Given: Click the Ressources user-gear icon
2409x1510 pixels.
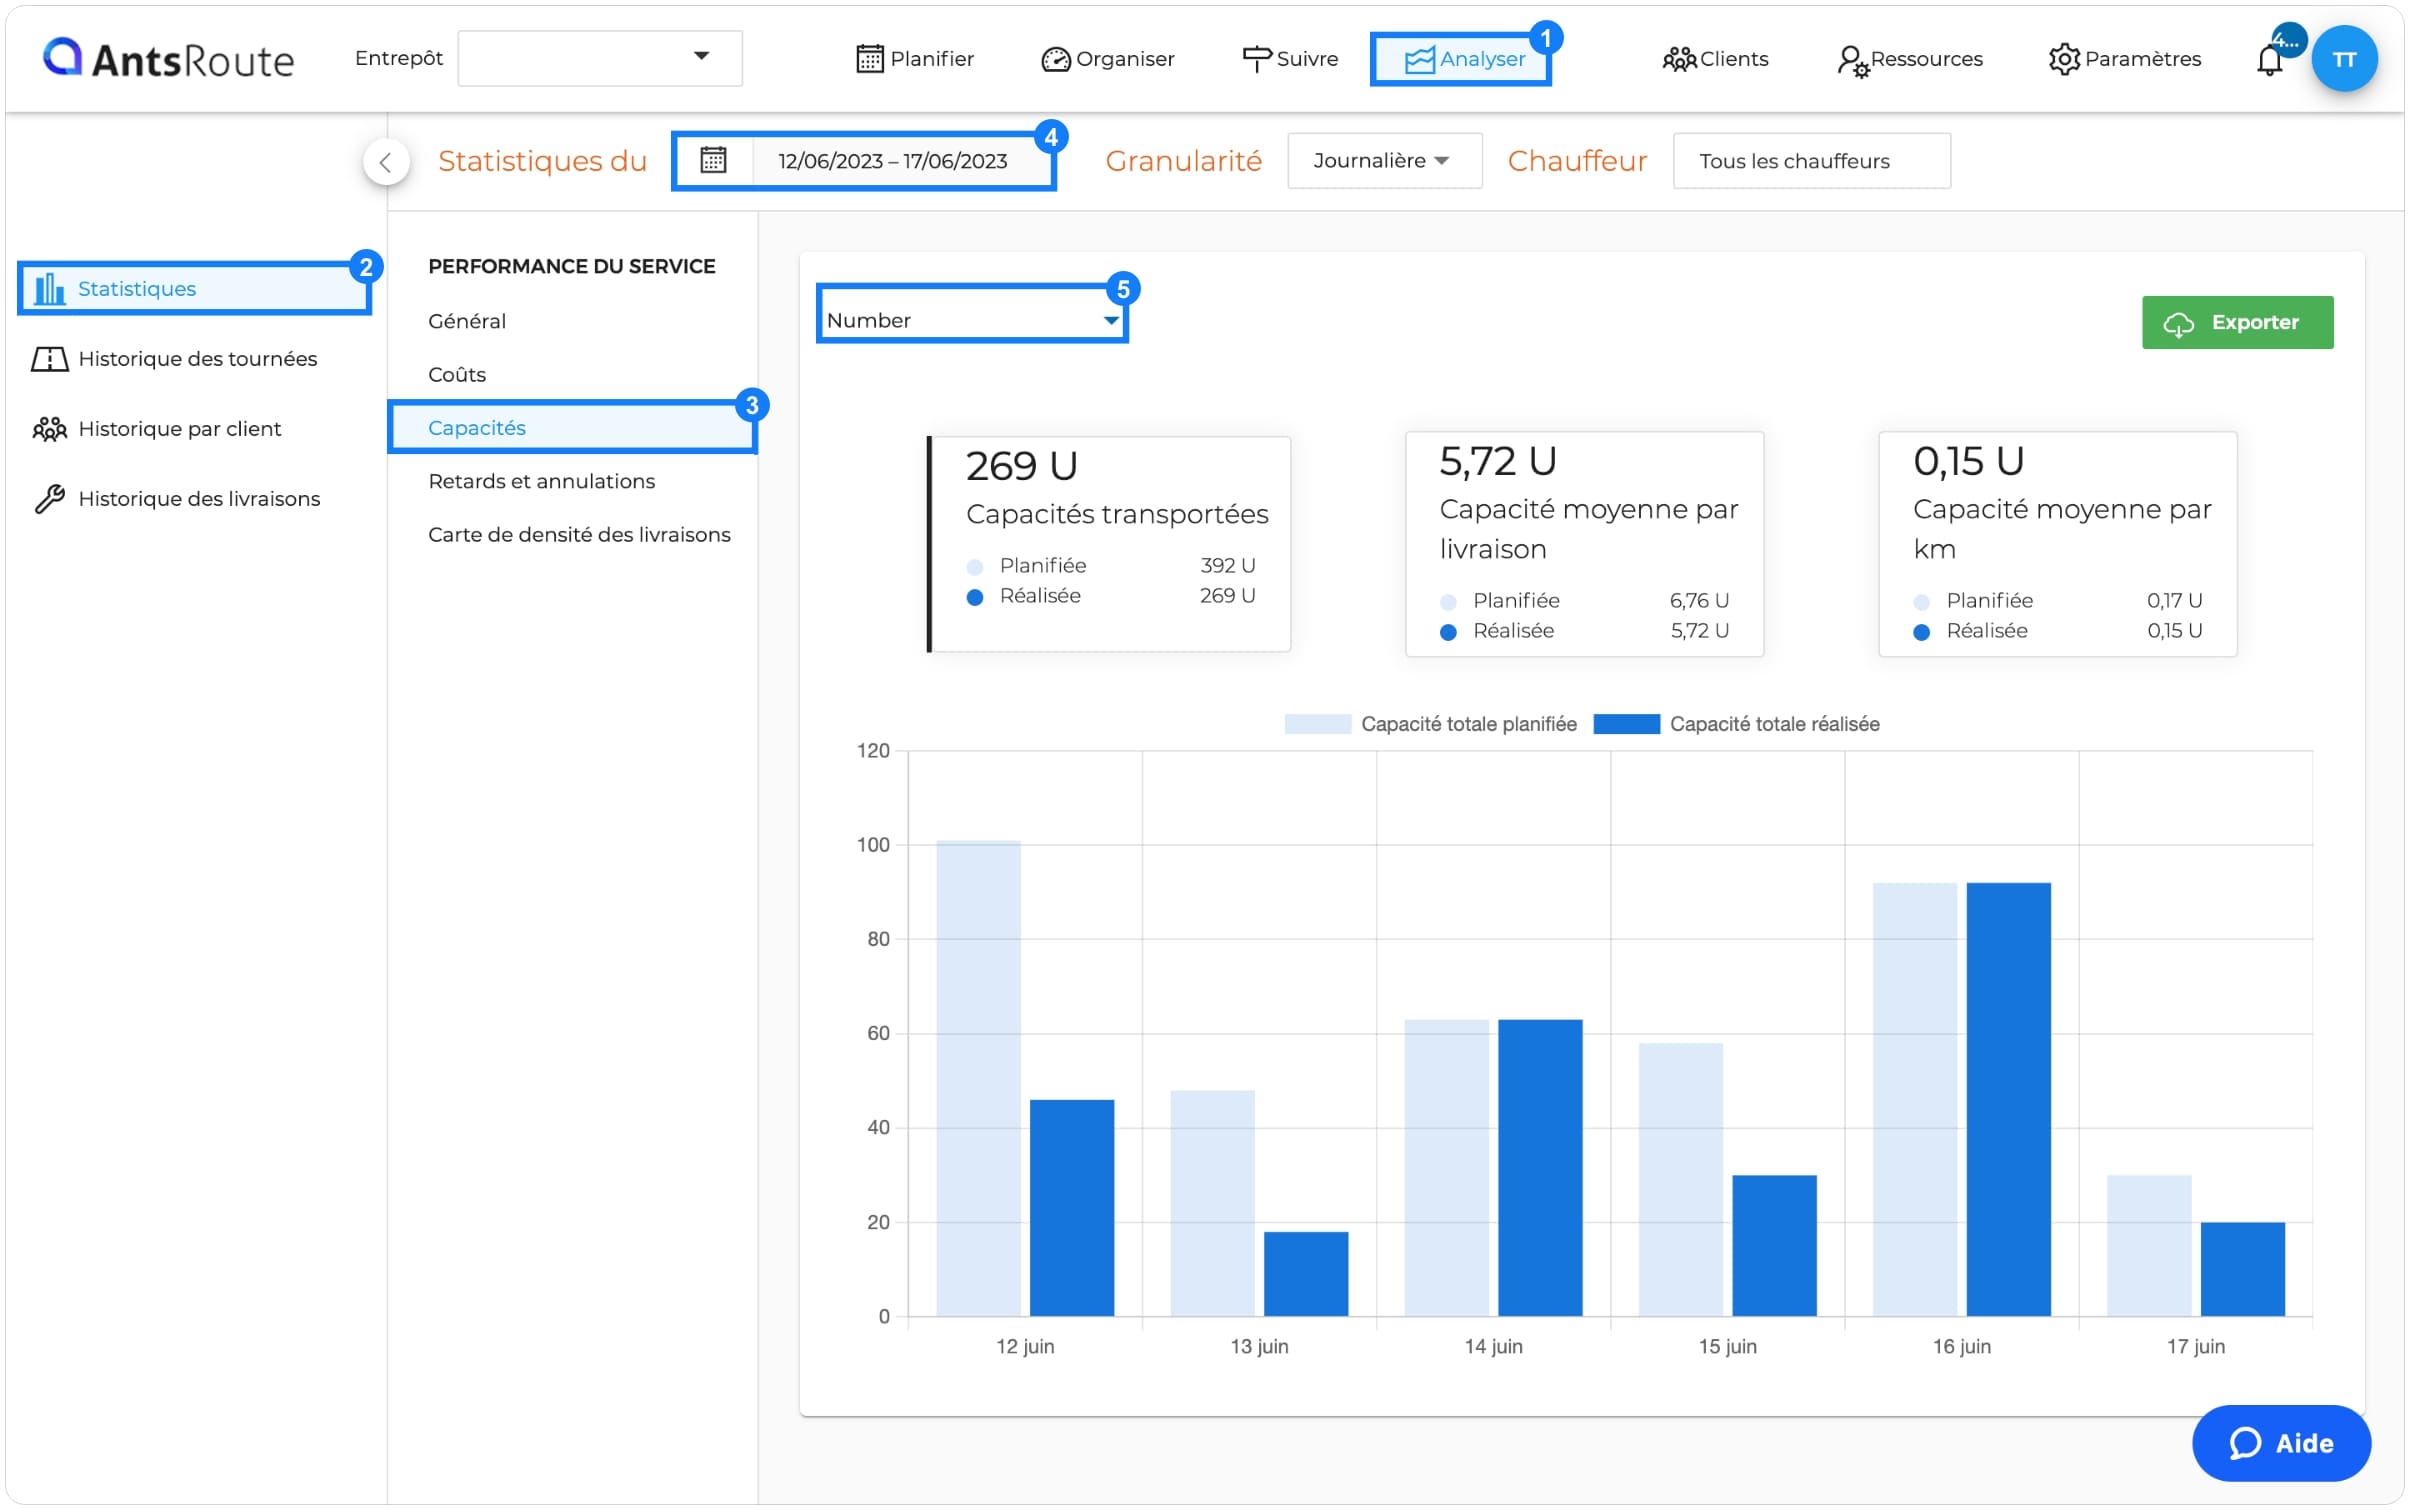Looking at the screenshot, I should click(x=1852, y=61).
